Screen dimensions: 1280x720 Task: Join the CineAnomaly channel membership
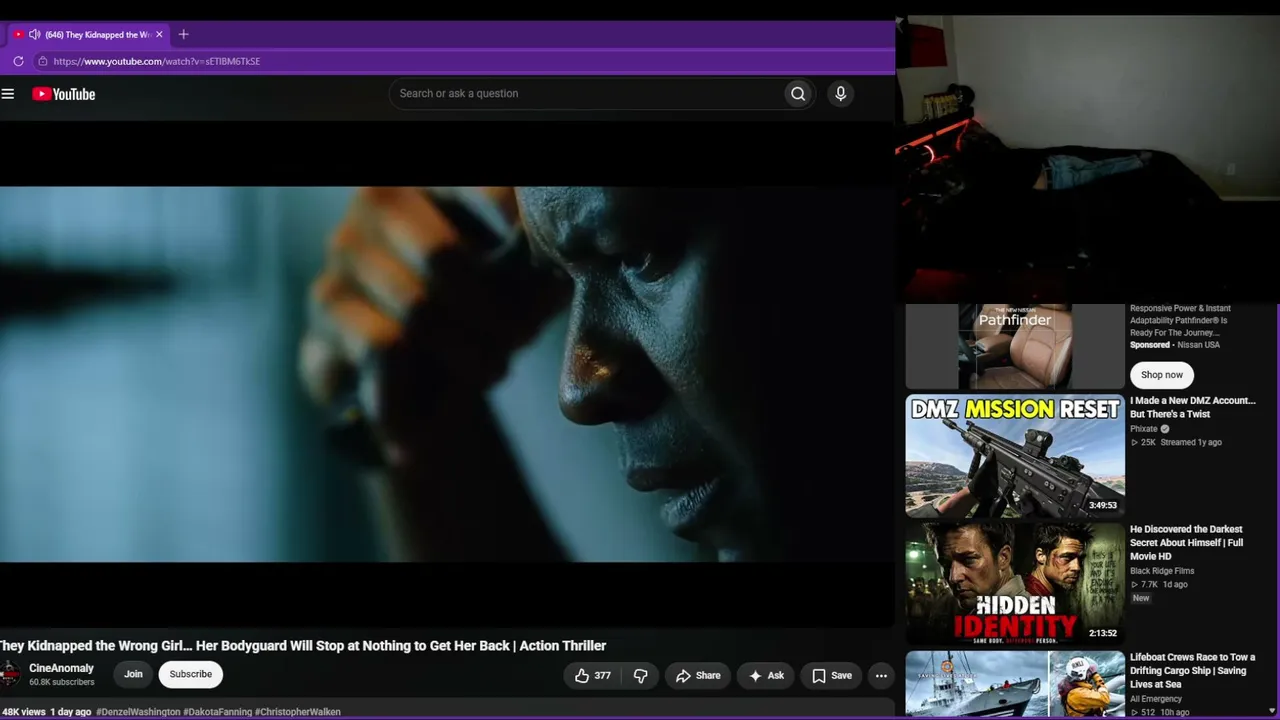click(x=133, y=674)
